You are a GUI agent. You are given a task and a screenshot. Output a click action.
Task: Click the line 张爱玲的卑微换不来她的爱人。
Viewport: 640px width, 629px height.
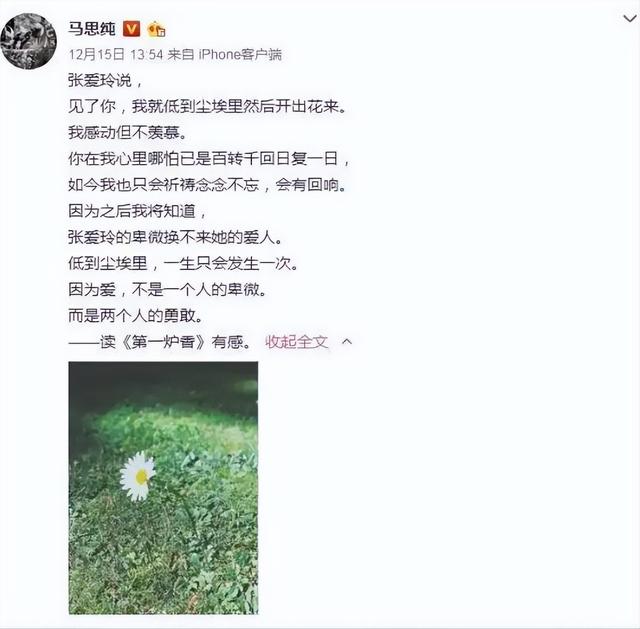point(176,237)
